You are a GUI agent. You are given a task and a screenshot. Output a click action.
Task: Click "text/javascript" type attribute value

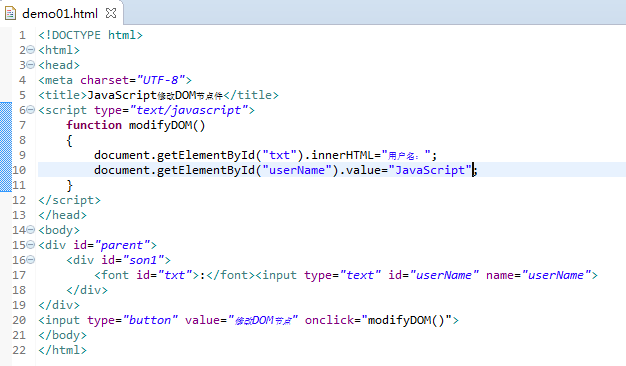[189, 110]
